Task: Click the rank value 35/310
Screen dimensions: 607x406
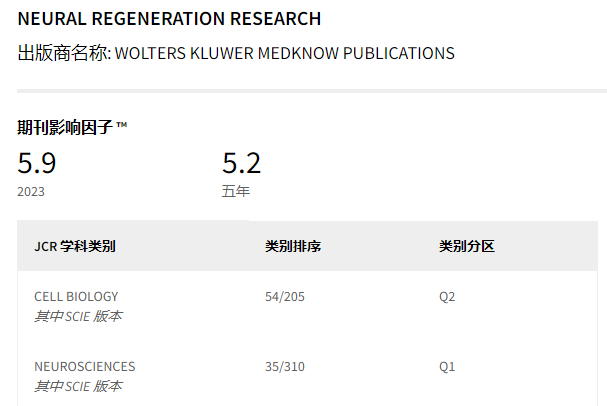Action: click(x=285, y=367)
